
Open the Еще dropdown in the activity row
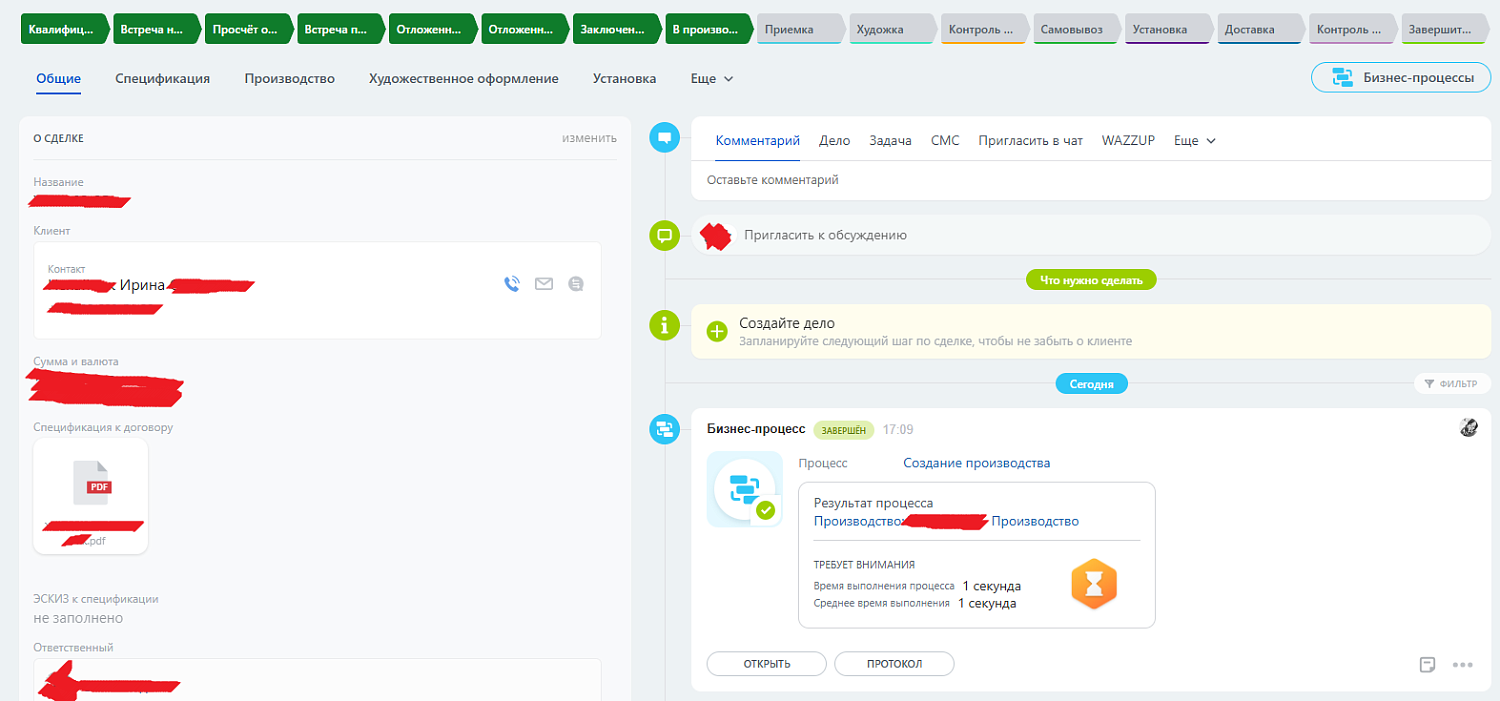point(1194,140)
